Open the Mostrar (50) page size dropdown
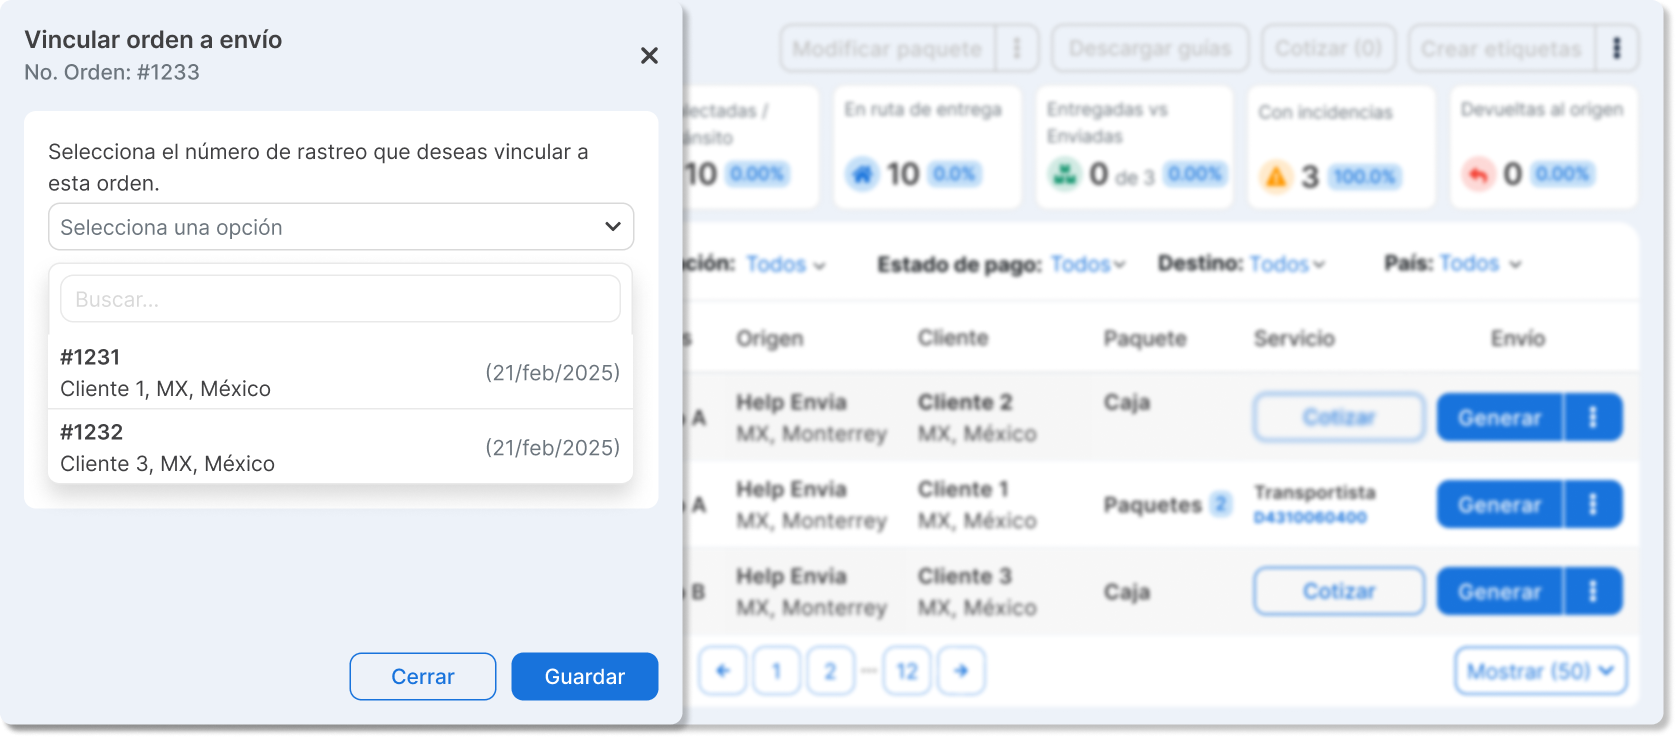The image size is (1676, 737). coord(1541,671)
